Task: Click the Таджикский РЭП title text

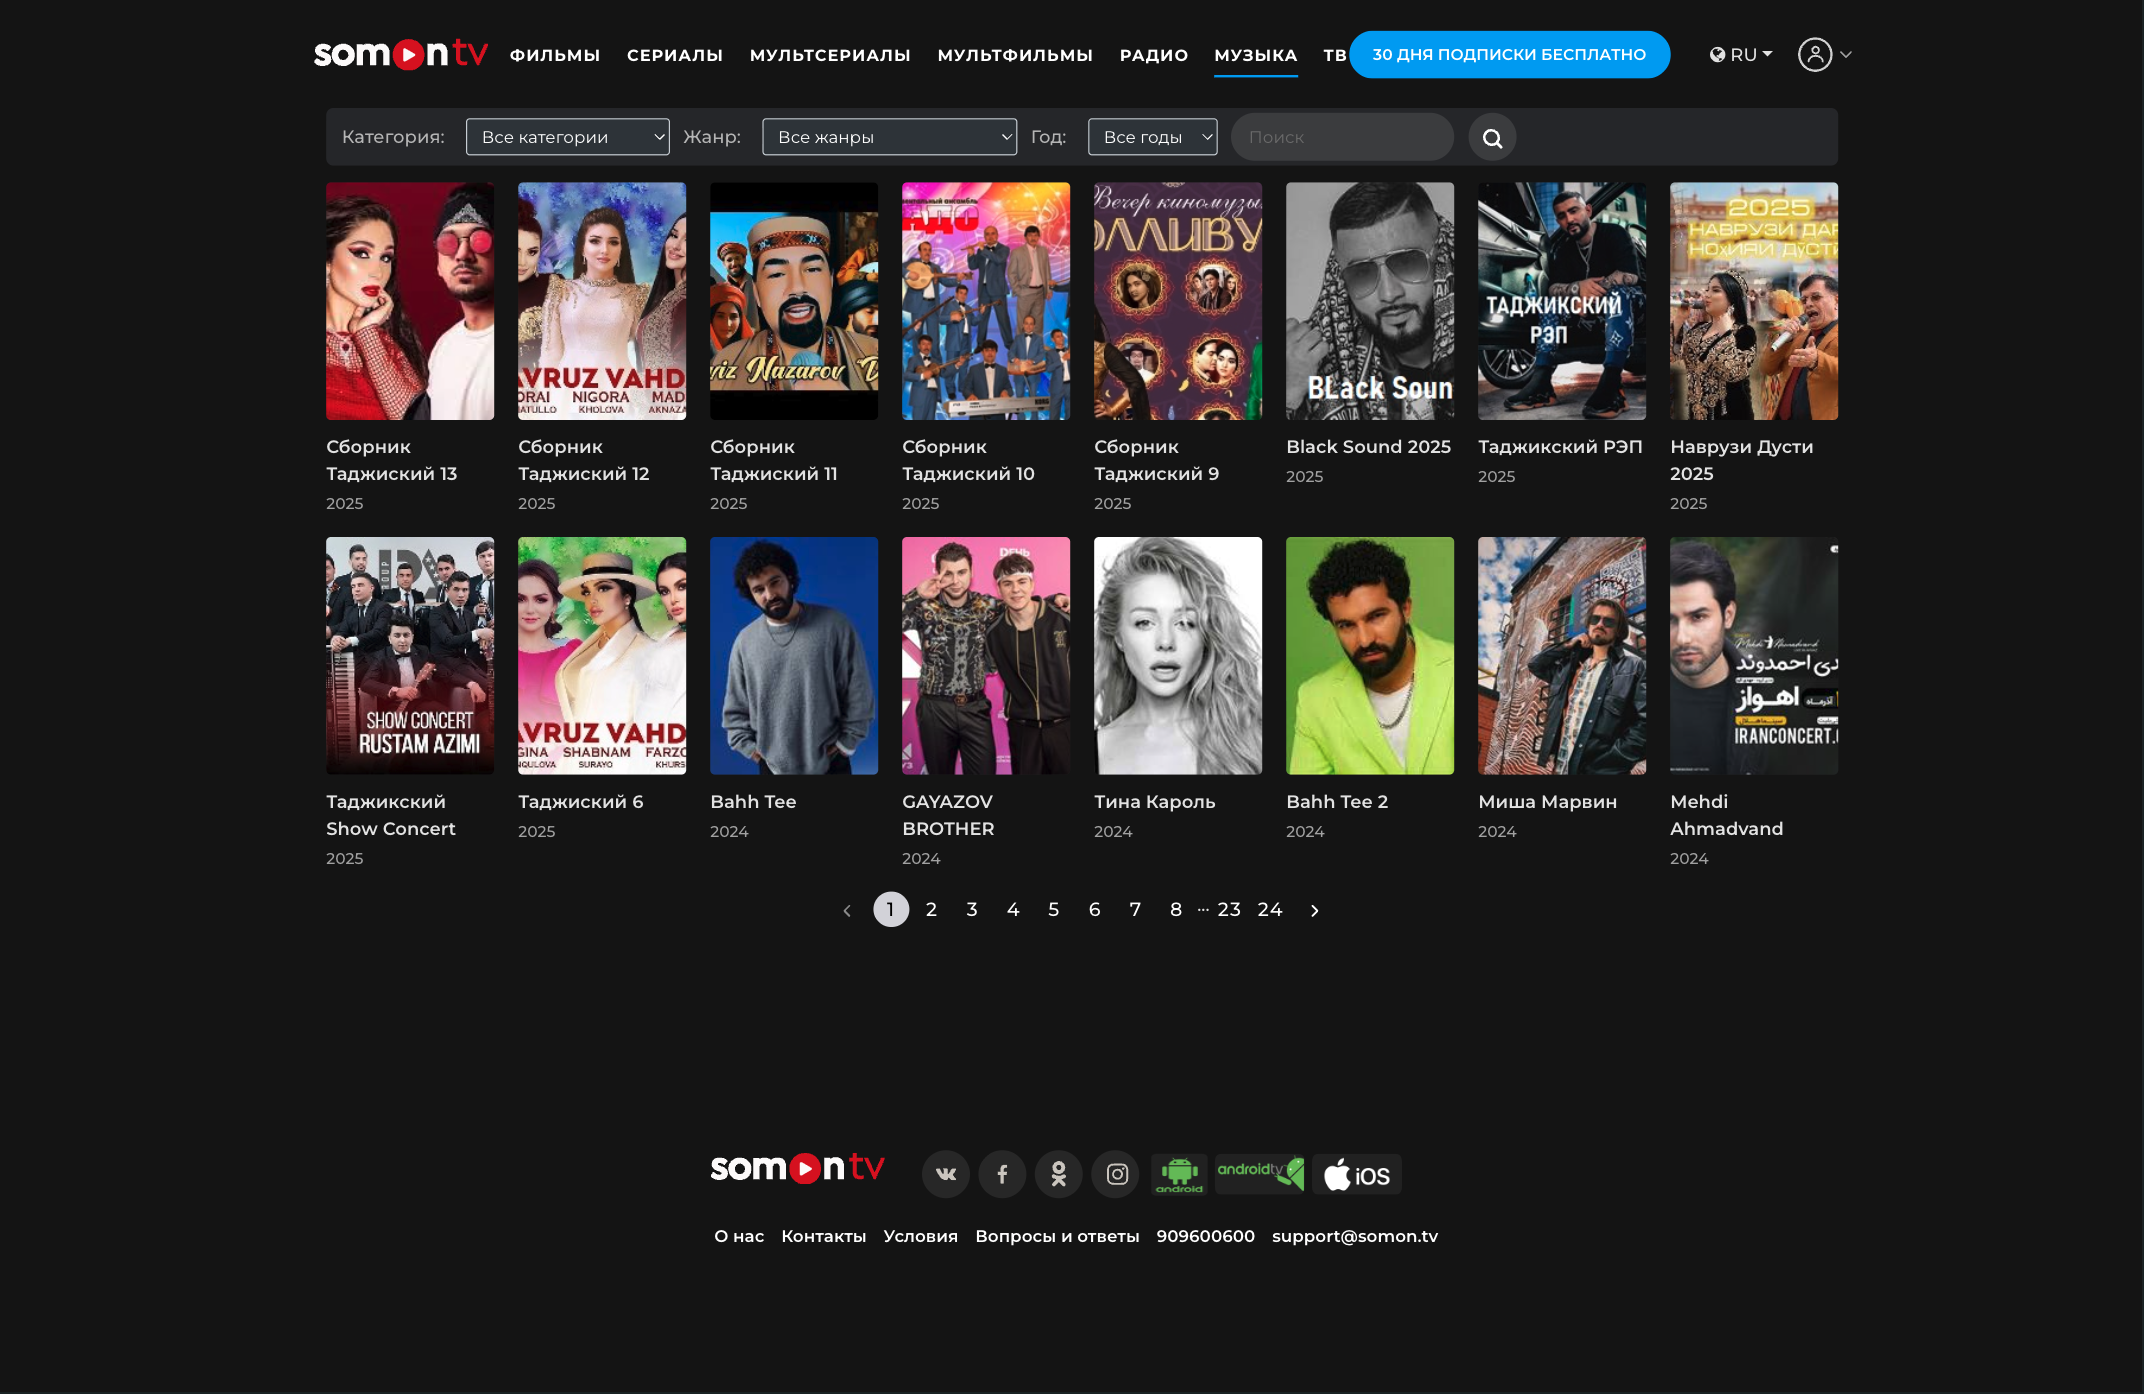Action: click(x=1560, y=447)
